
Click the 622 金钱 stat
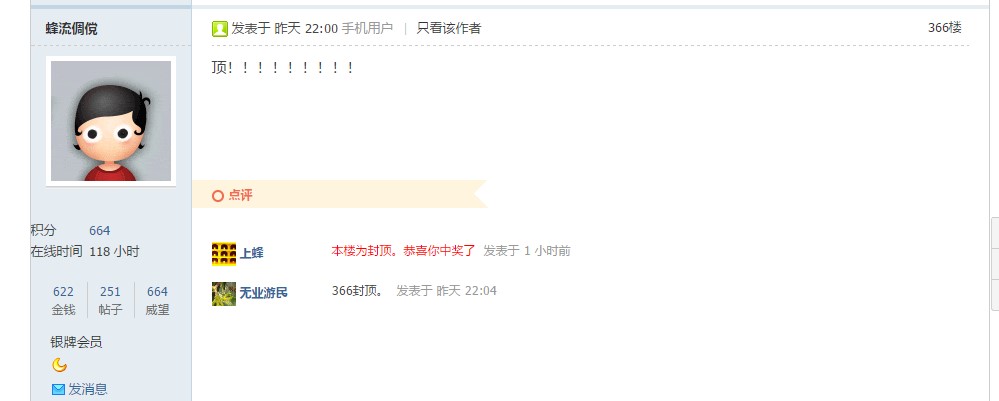pos(63,300)
